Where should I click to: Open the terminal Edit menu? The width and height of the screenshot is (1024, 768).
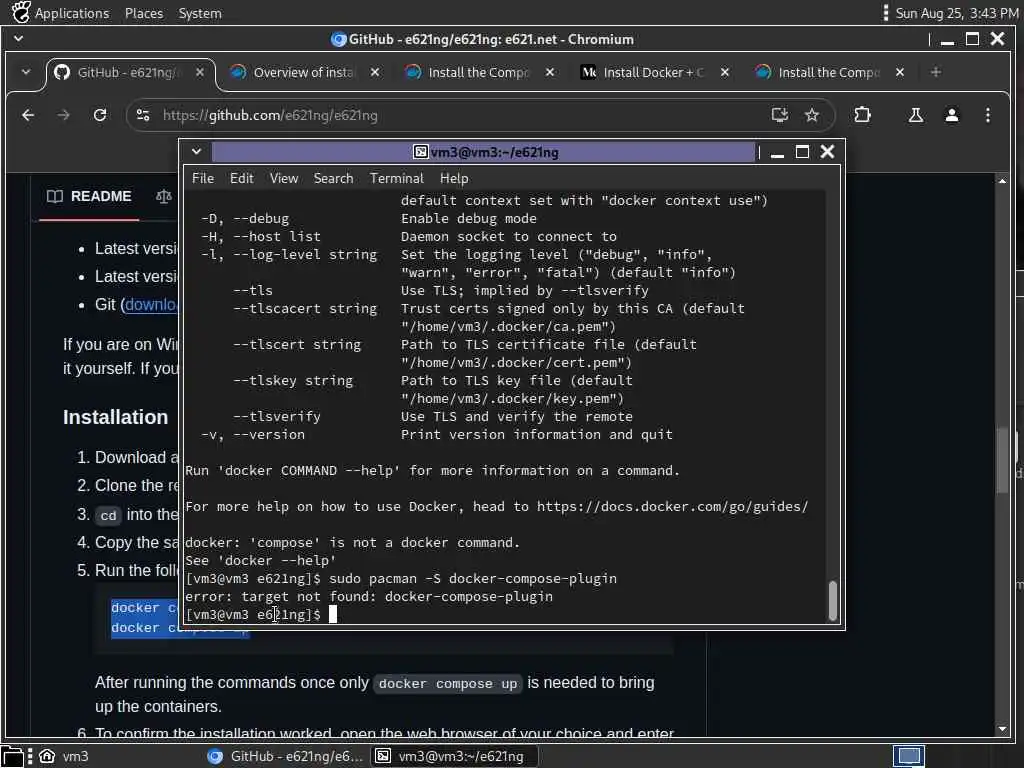[x=241, y=178]
